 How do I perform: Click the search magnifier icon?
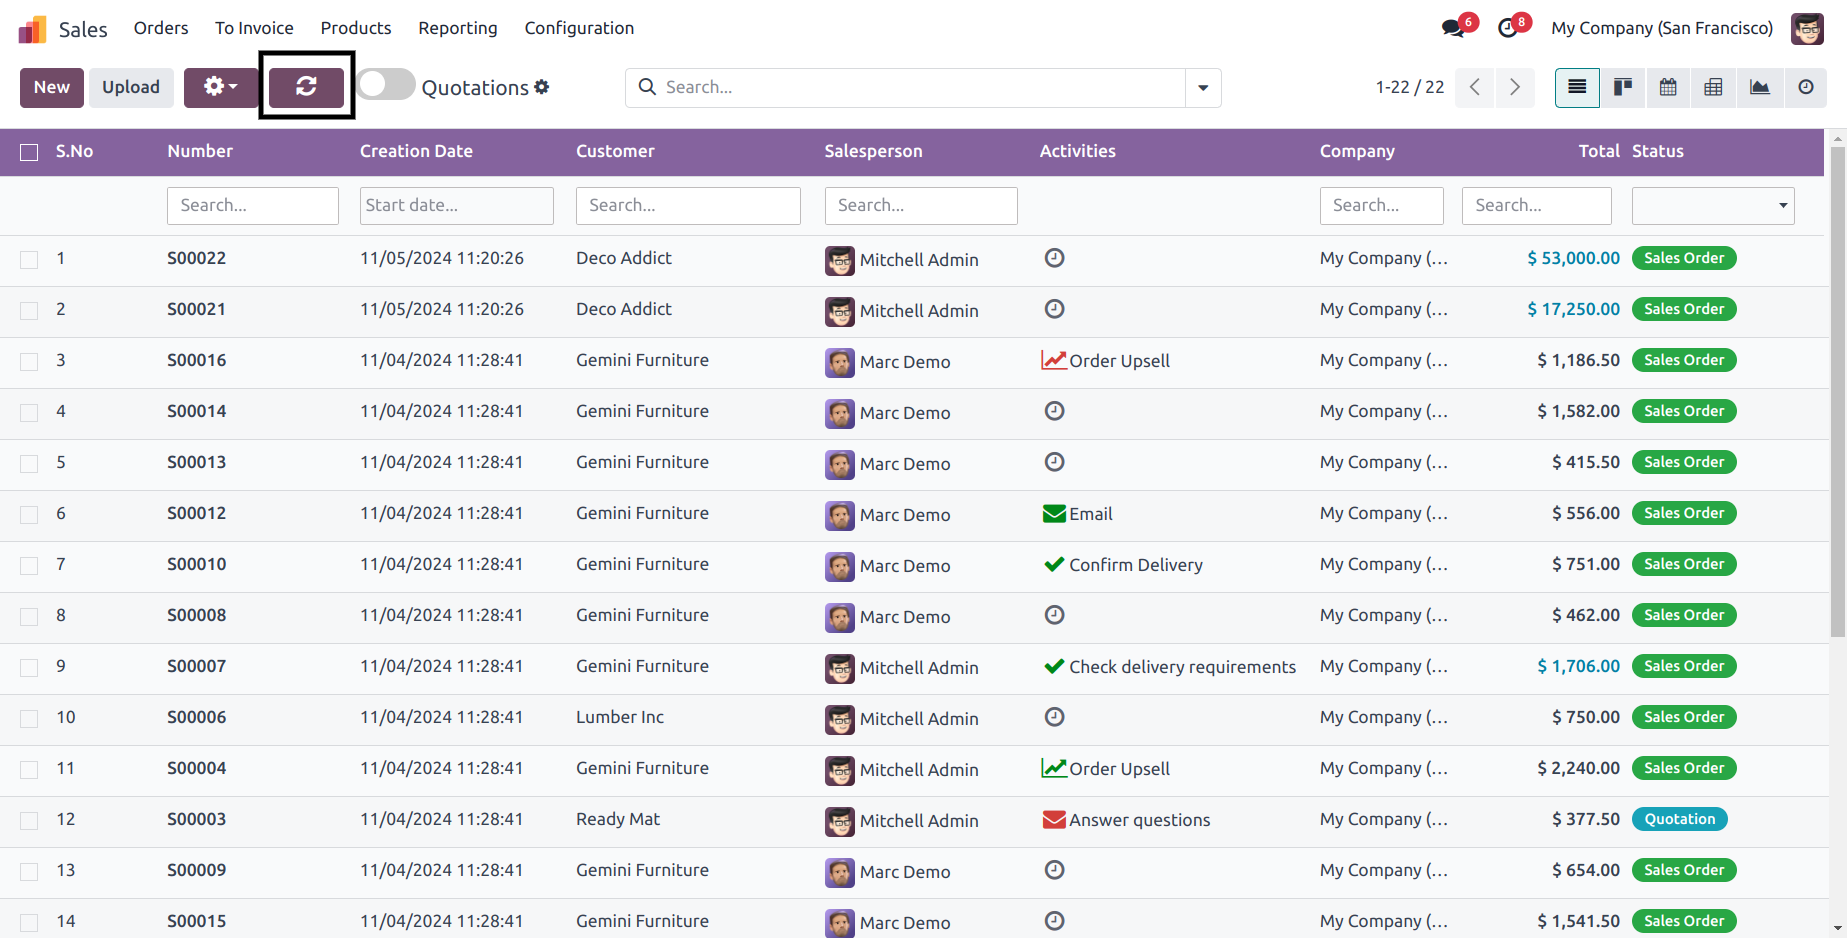pyautogui.click(x=647, y=87)
